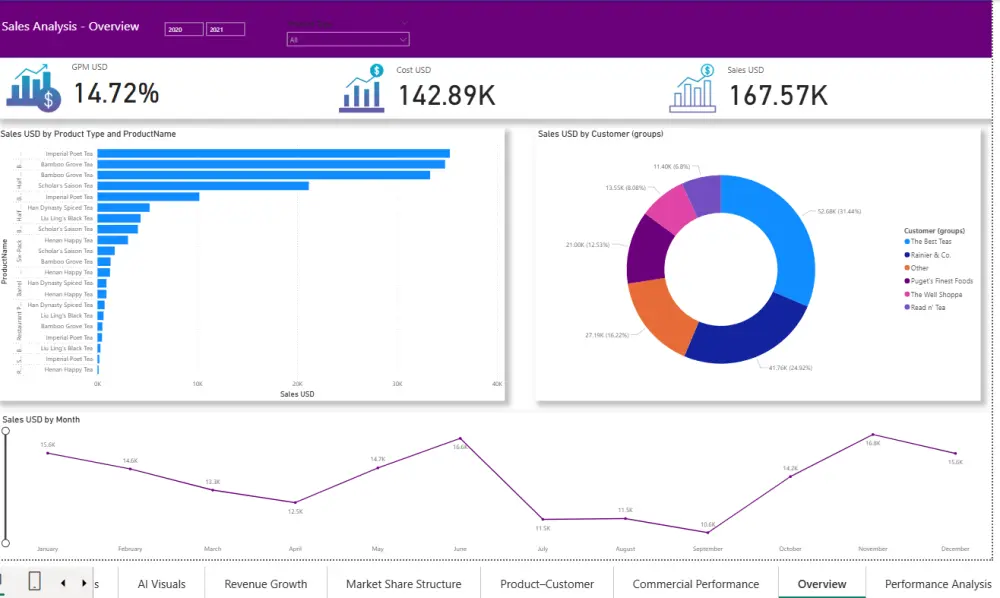Select the Overview page tab
The width and height of the screenshot is (1000, 598).
click(x=821, y=584)
